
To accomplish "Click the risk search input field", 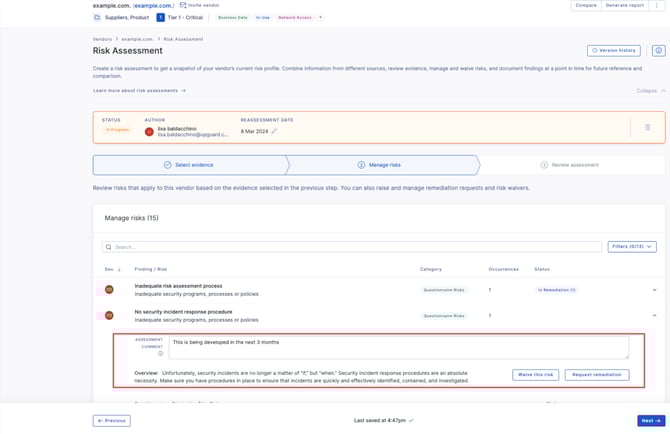I will point(350,246).
